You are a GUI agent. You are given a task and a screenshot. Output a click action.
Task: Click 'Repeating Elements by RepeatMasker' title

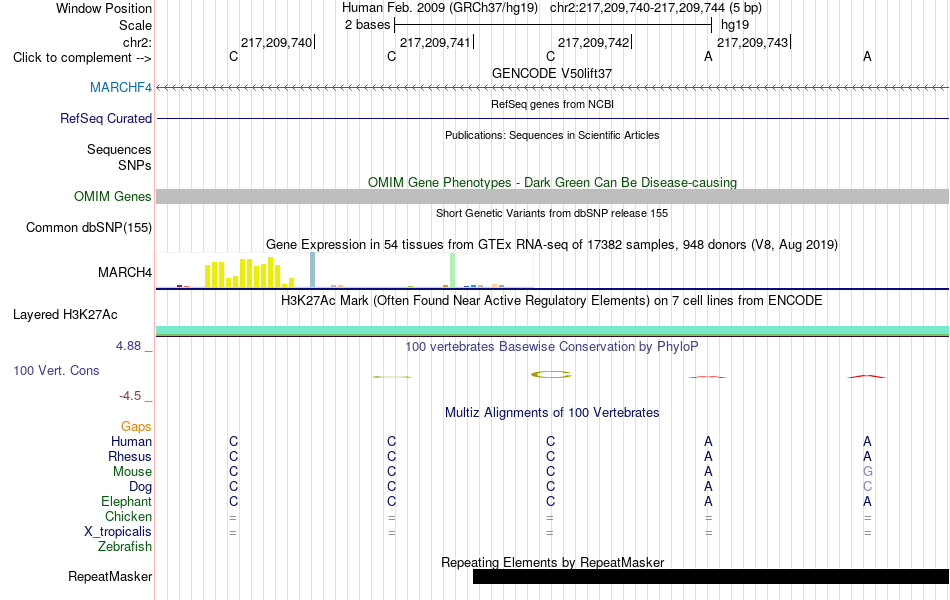(552, 562)
